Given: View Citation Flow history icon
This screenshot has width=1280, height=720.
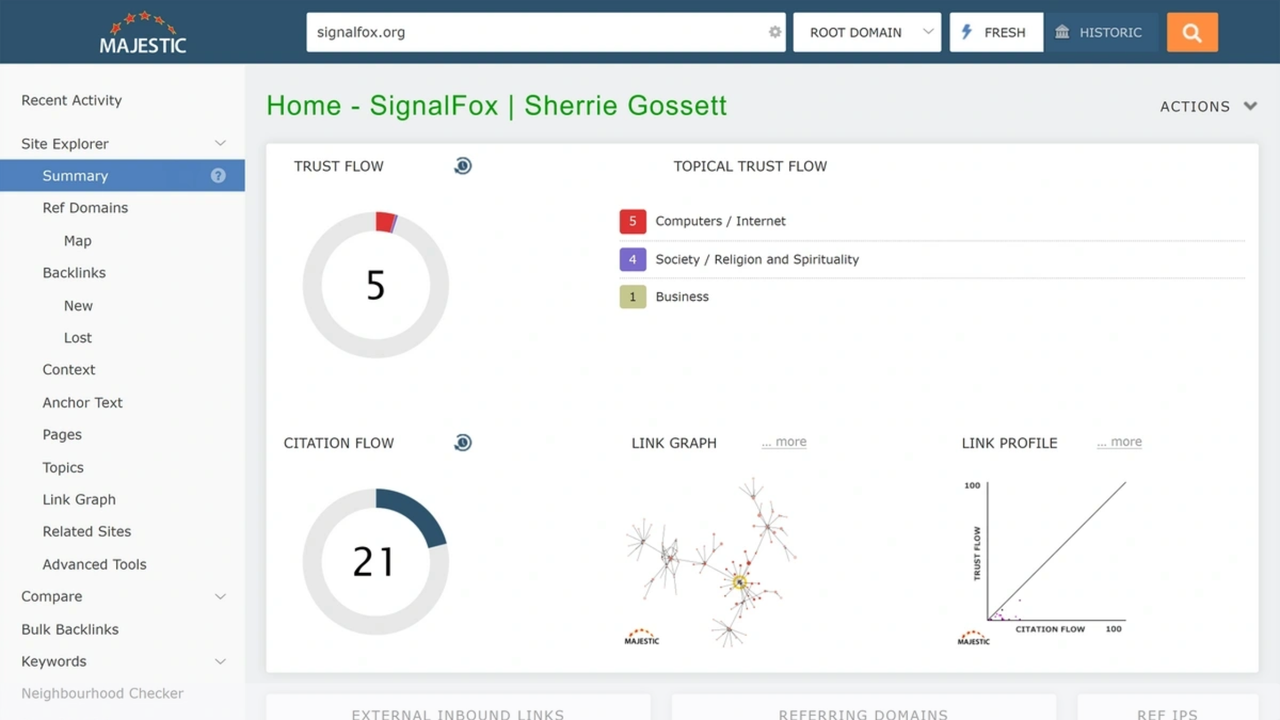Looking at the screenshot, I should coord(462,443).
